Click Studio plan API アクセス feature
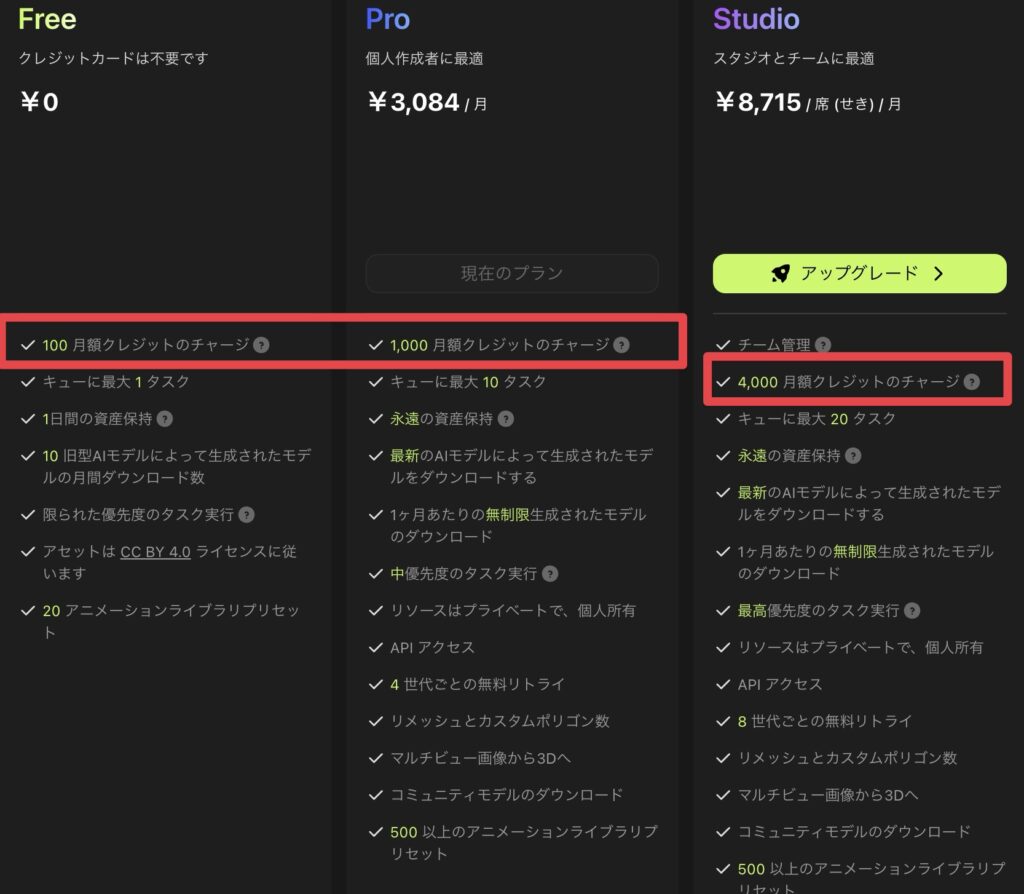Screen dimensions: 1024x894 pyautogui.click(x=780, y=684)
